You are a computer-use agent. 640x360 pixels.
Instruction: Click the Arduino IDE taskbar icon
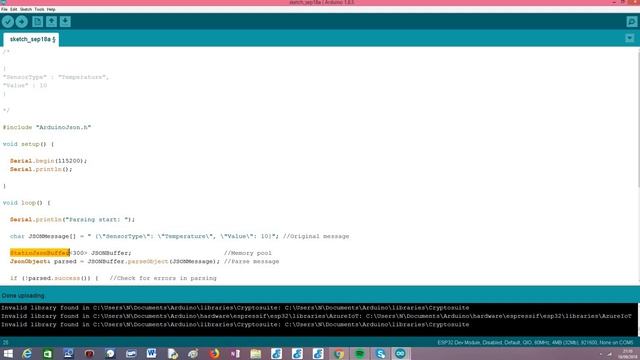pos(400,353)
